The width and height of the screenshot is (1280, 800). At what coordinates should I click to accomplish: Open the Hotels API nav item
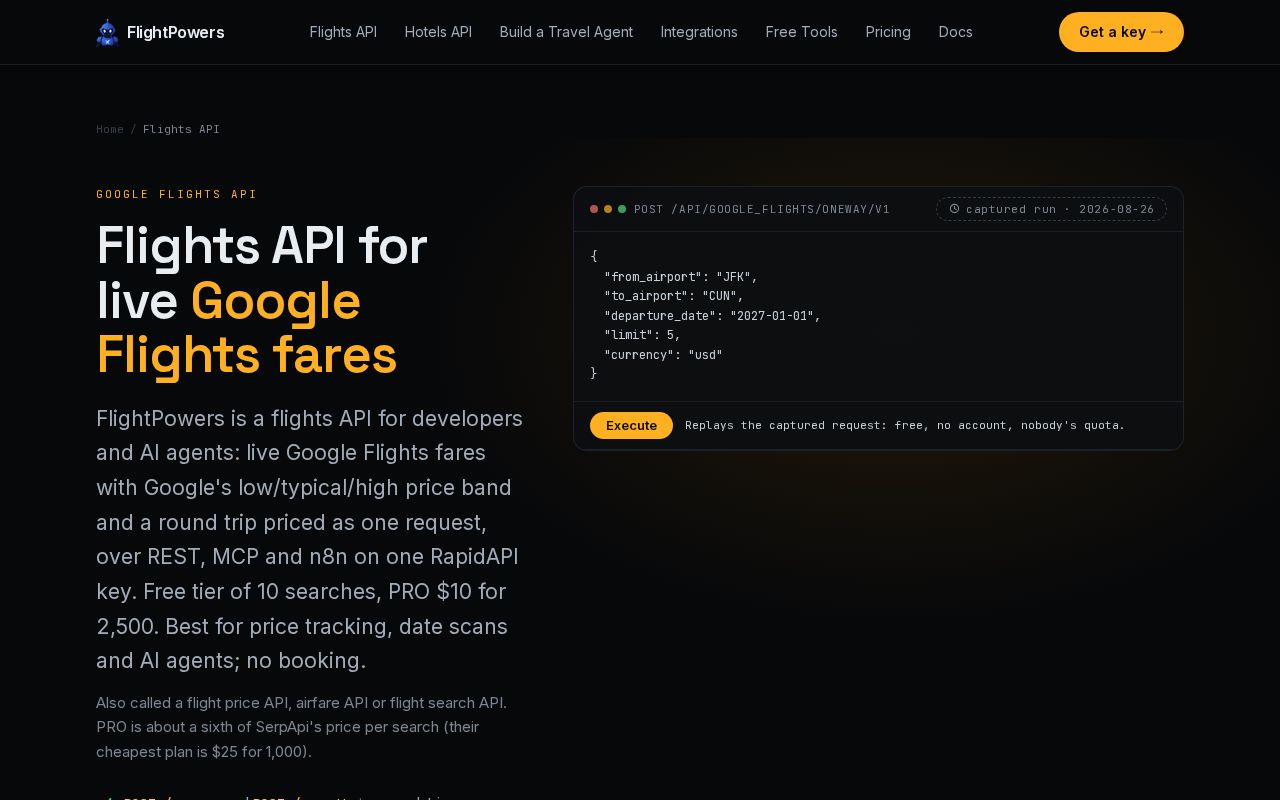[x=438, y=32]
